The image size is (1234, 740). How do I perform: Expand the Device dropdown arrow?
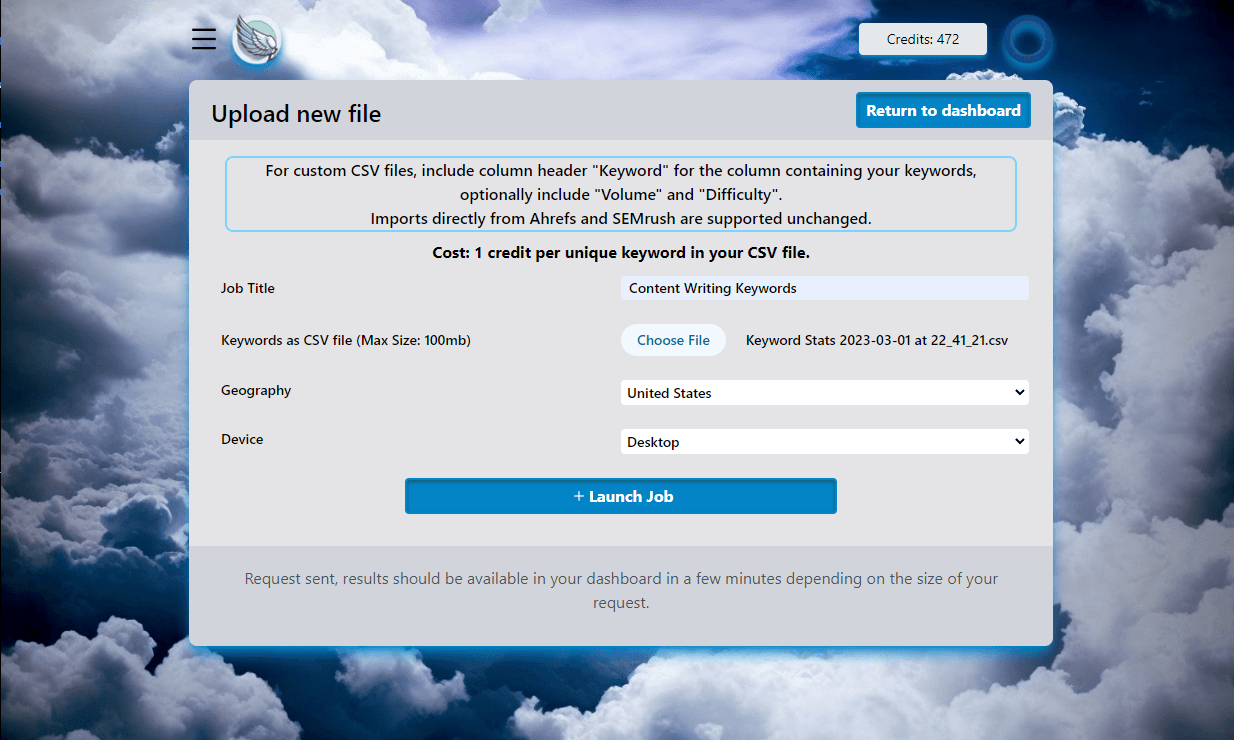pos(1019,441)
